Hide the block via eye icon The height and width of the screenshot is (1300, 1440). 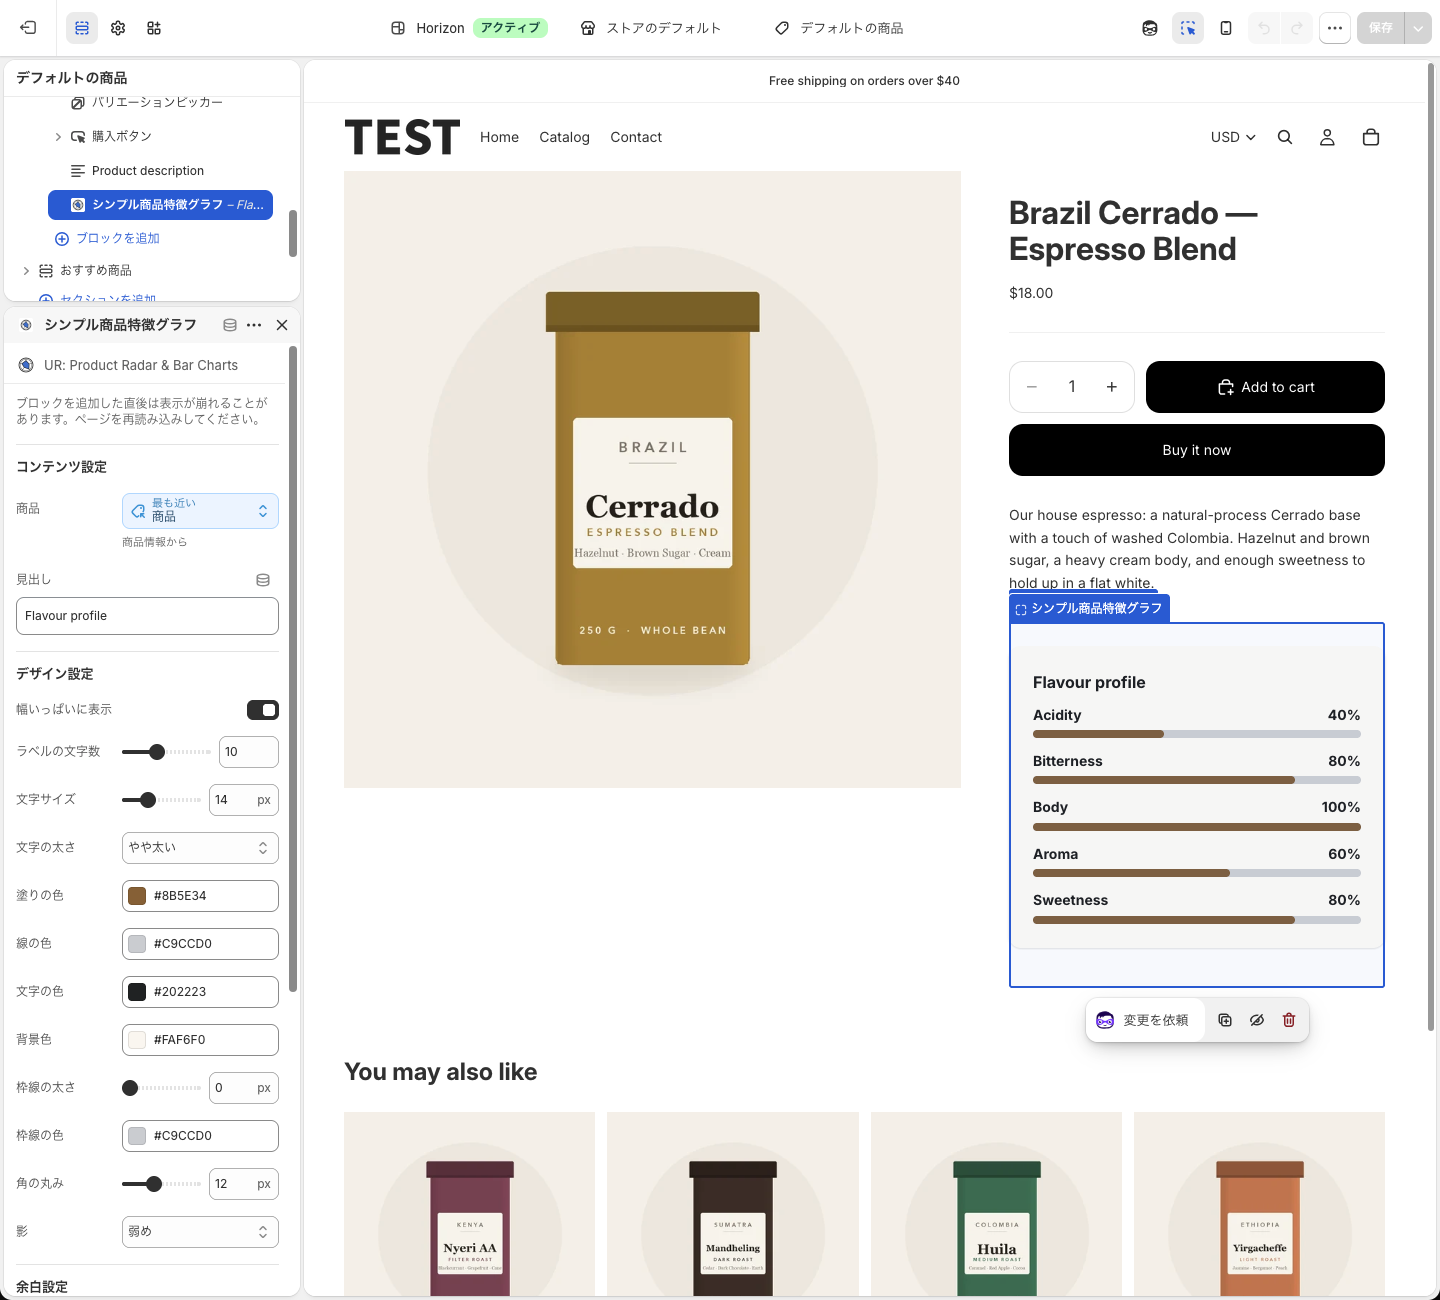coord(1257,1020)
